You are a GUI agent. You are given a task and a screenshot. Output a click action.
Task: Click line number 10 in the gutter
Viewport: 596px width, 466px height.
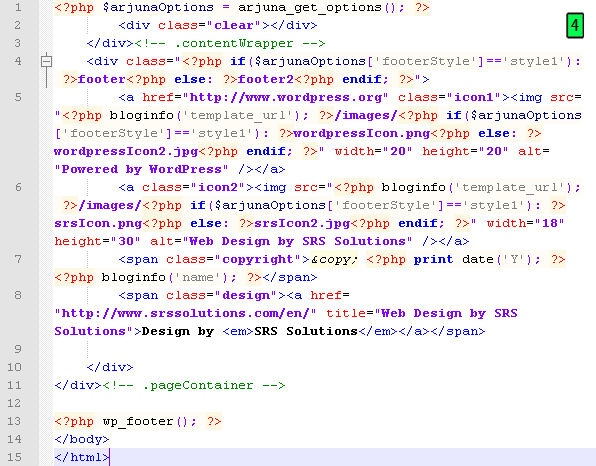point(14,367)
